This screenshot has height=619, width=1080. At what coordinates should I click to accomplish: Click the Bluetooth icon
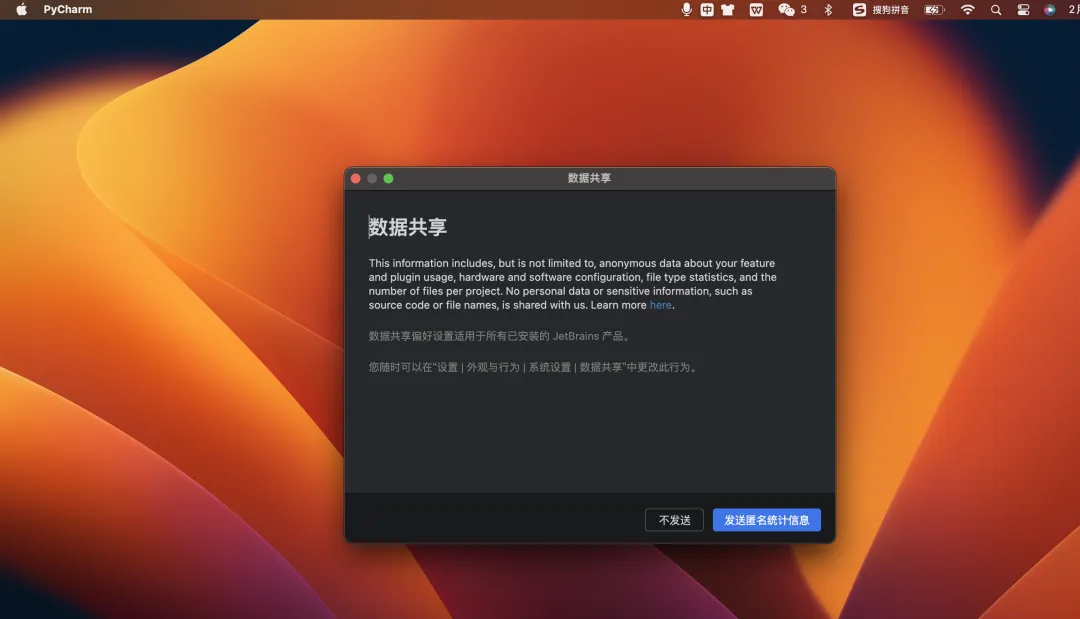(828, 10)
